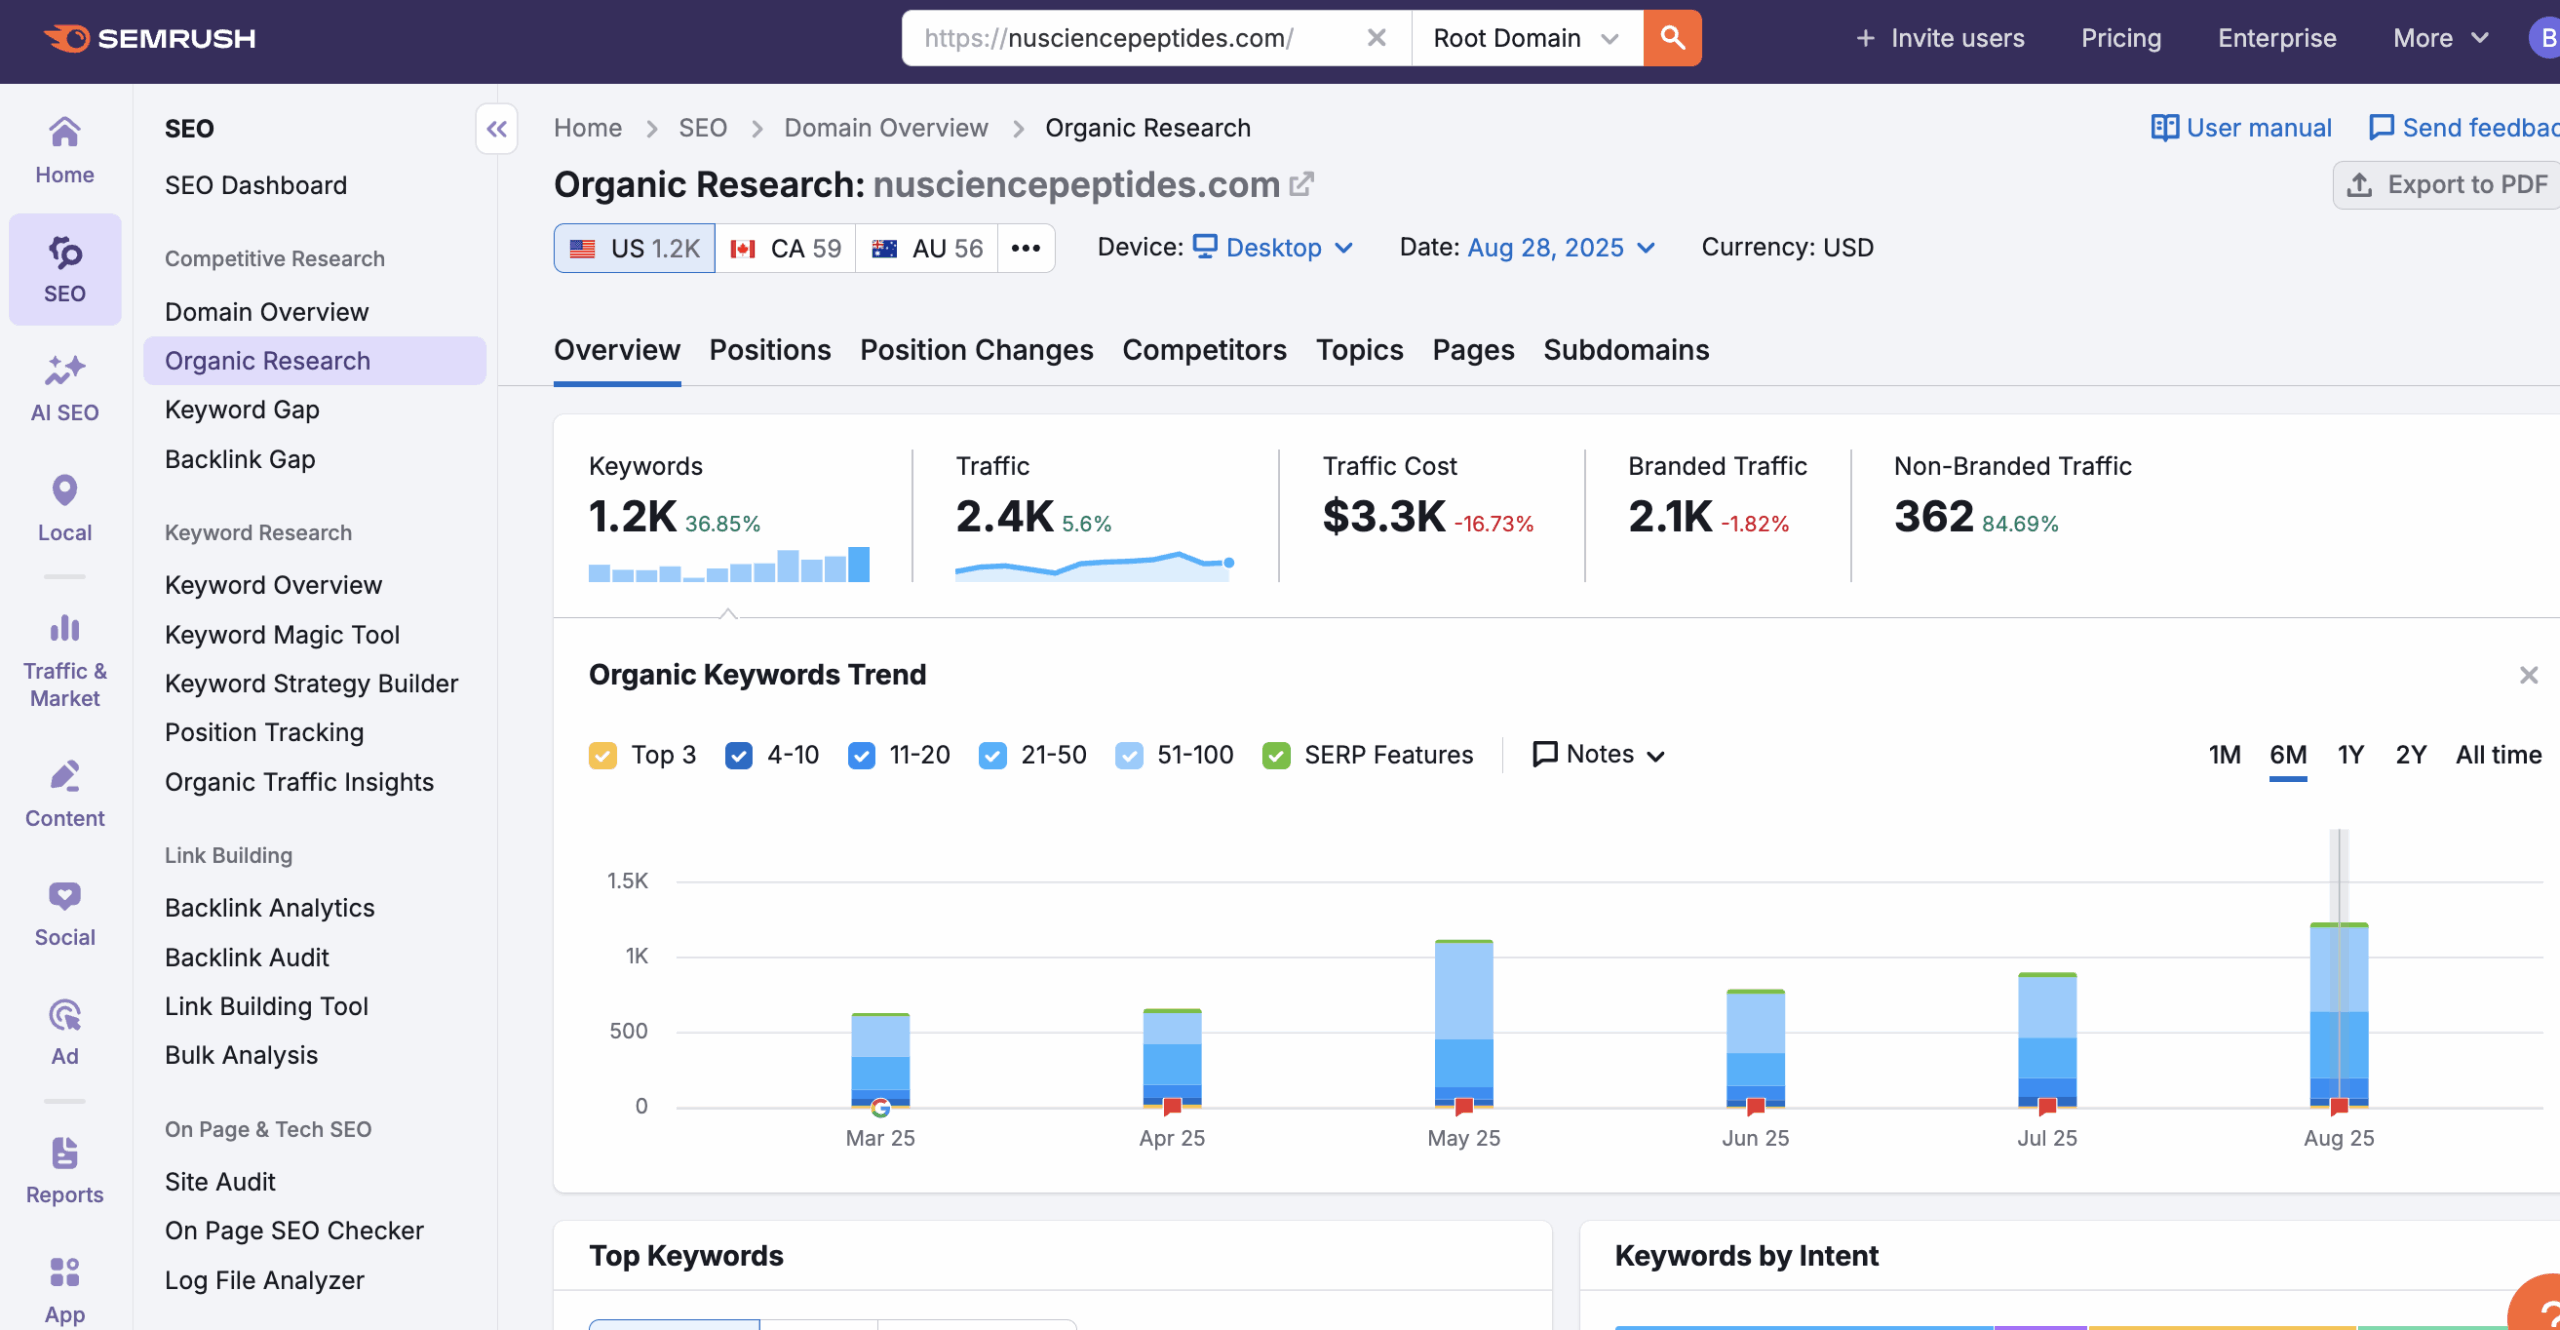Open the Home sidebar icon
Viewport: 2560px width, 1330px height.
click(65, 150)
